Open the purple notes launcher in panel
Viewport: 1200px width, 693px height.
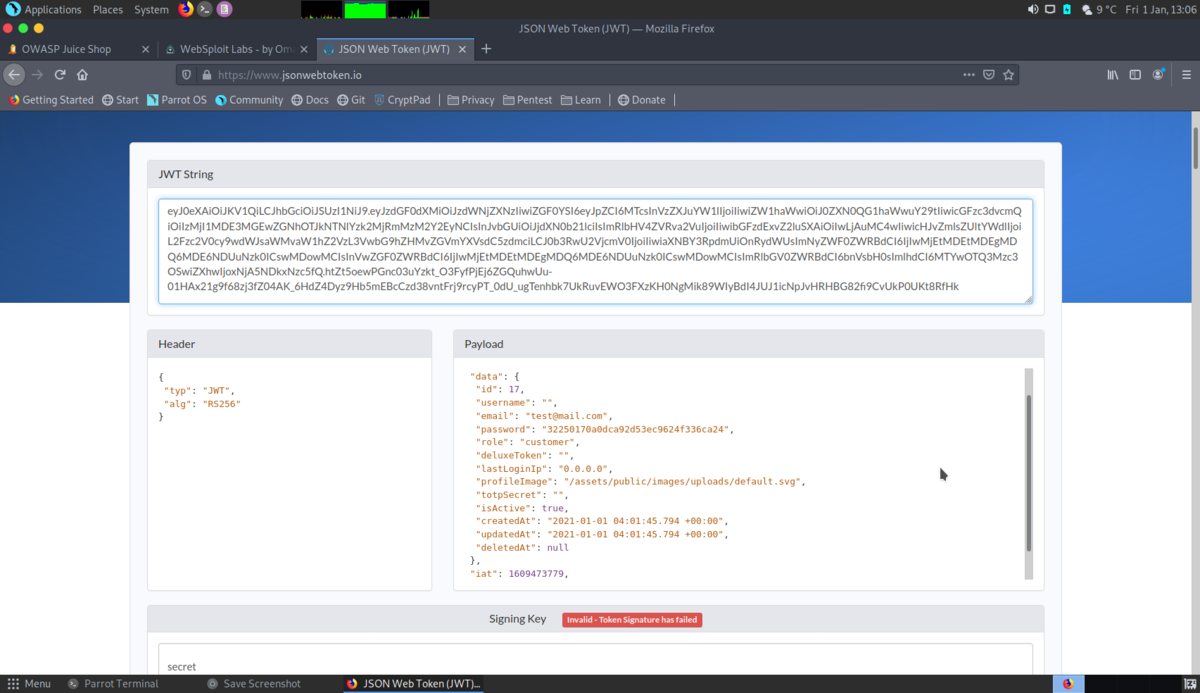225,9
